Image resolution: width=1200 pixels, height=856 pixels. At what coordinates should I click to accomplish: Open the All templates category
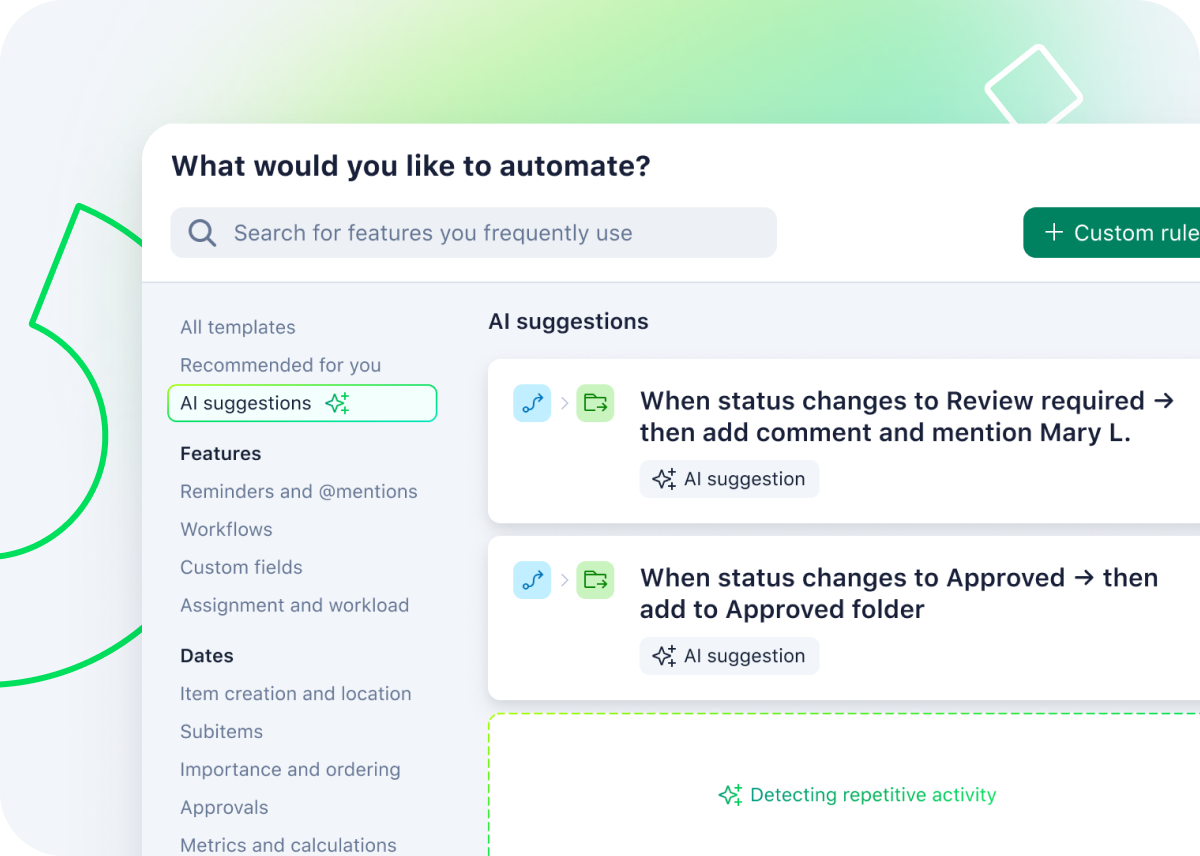(x=237, y=327)
